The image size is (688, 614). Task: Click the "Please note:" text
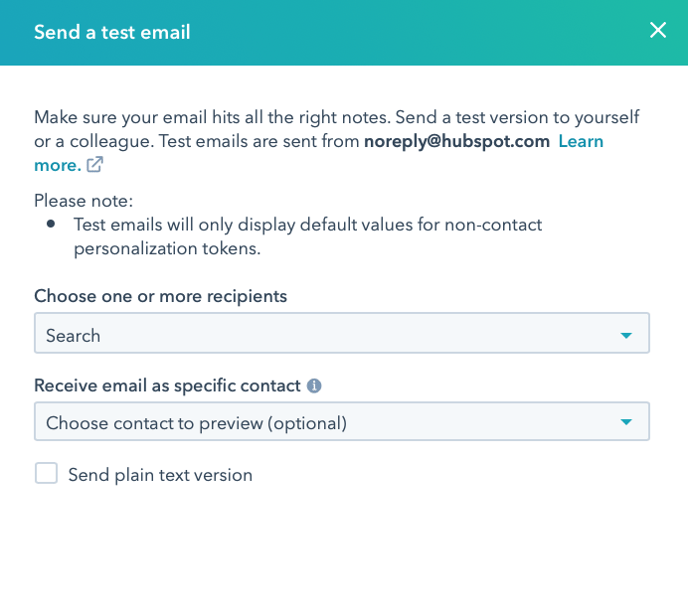(83, 201)
